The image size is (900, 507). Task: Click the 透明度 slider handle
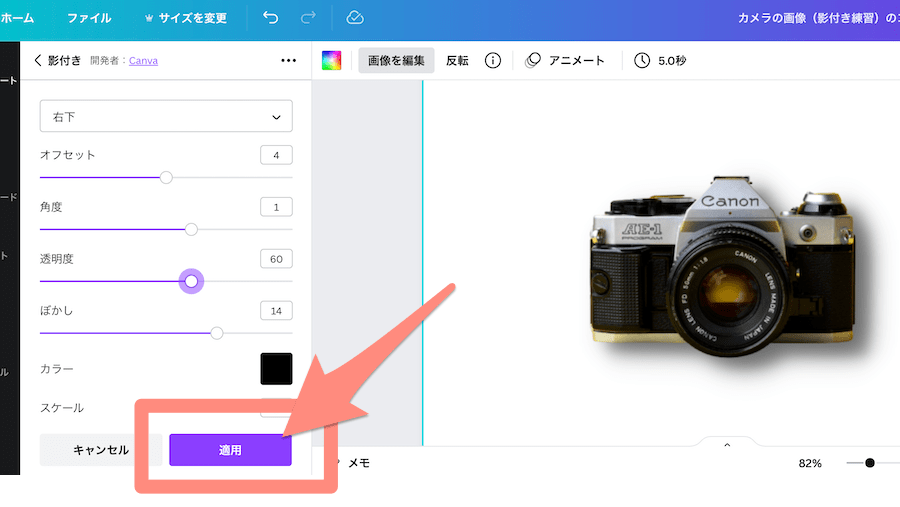(x=191, y=281)
